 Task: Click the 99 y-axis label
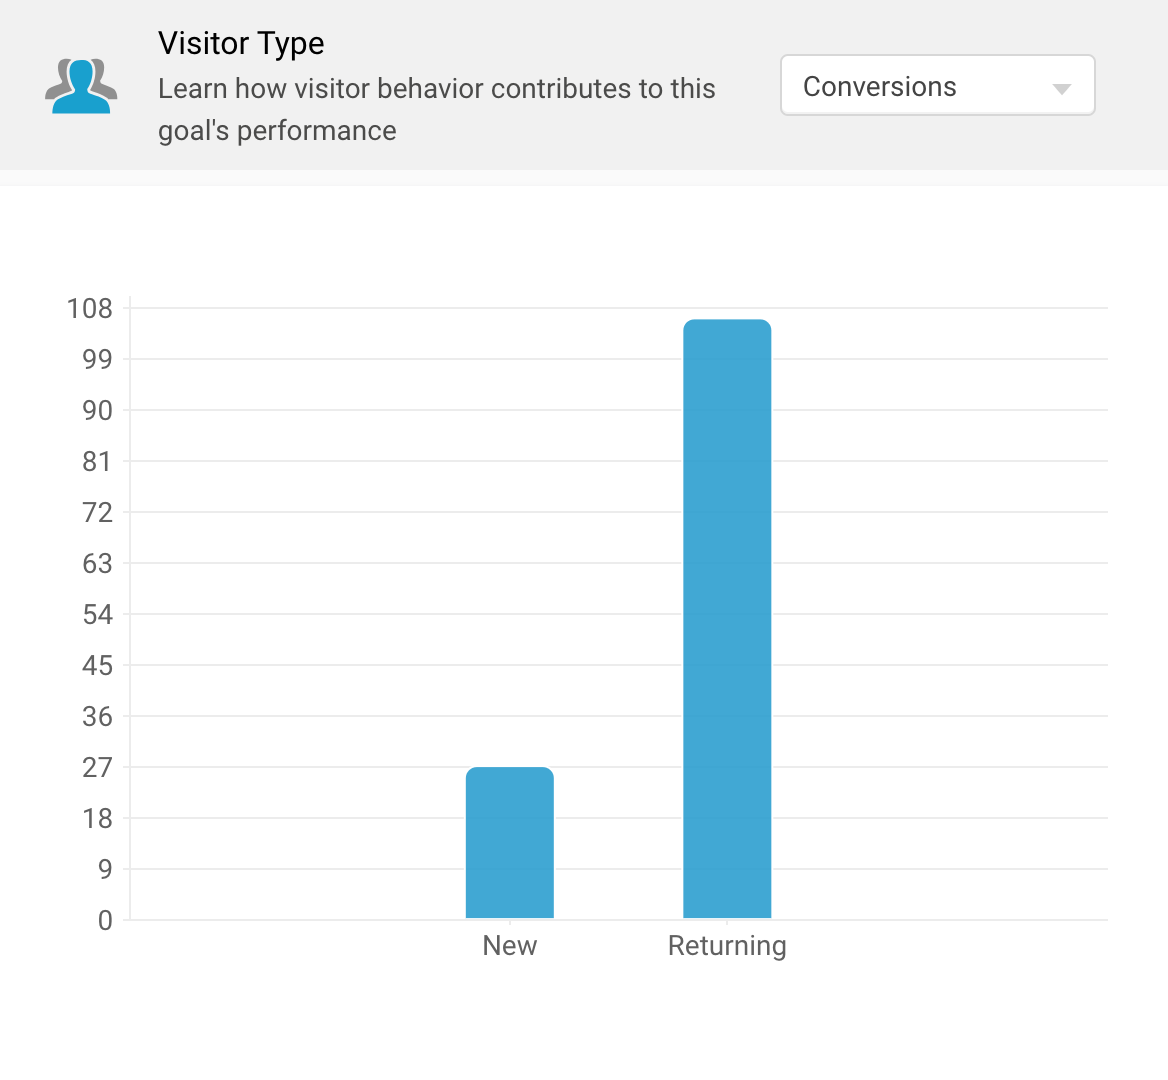point(97,360)
